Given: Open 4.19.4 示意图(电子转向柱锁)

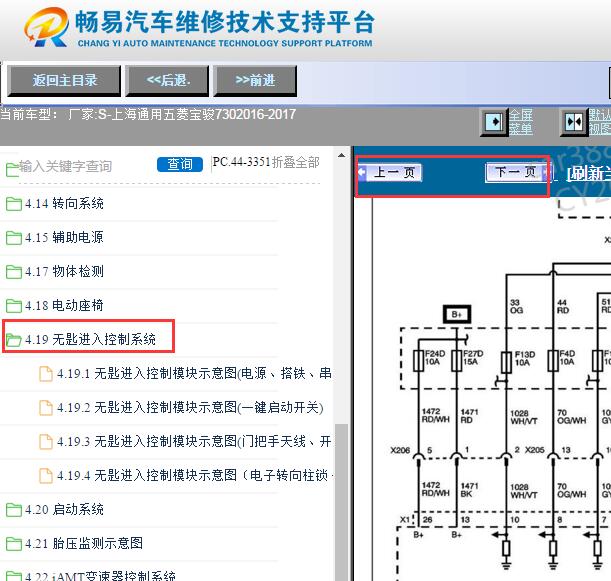Looking at the screenshot, I should 195,475.
